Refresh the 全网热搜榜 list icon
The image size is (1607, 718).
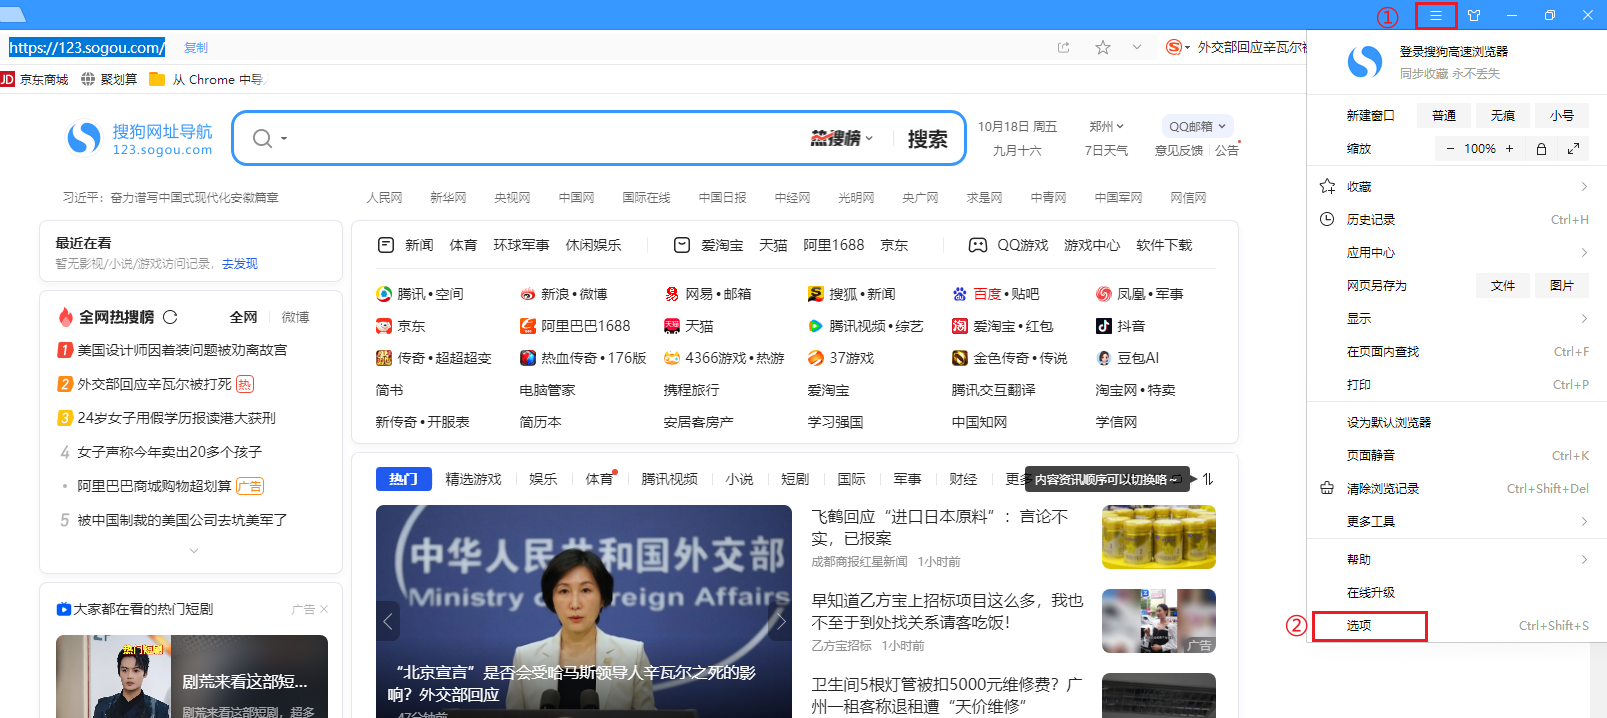click(170, 317)
